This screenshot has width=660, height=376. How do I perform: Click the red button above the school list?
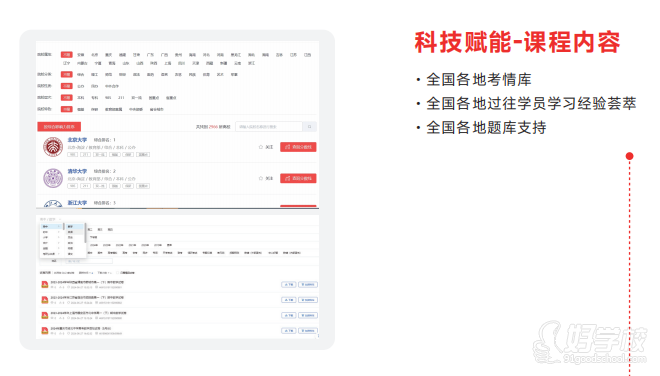pos(59,127)
